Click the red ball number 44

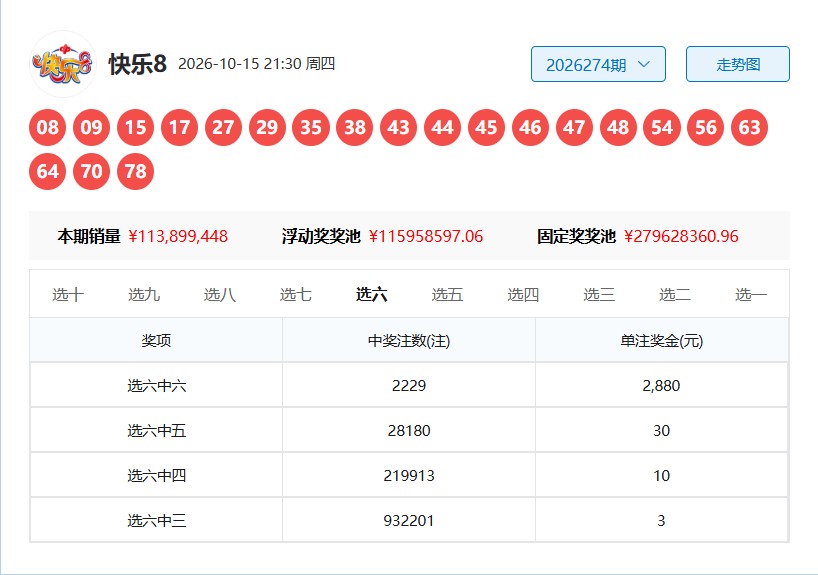442,127
